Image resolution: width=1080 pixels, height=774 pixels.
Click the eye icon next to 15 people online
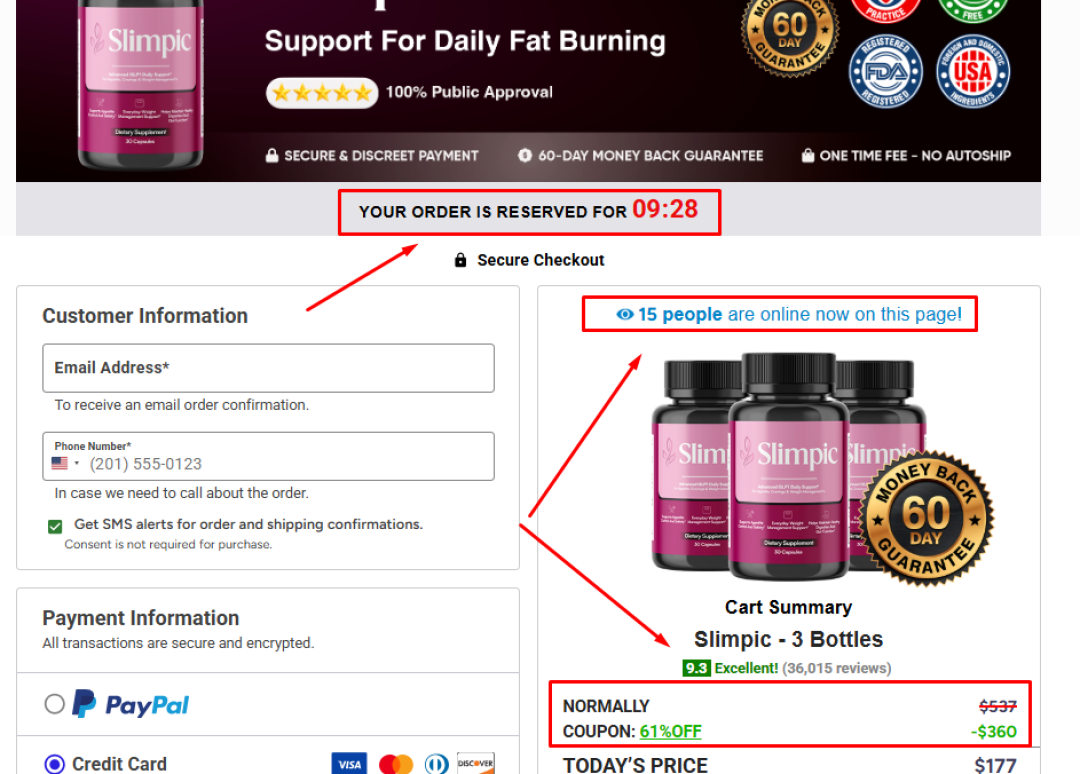[x=625, y=315]
